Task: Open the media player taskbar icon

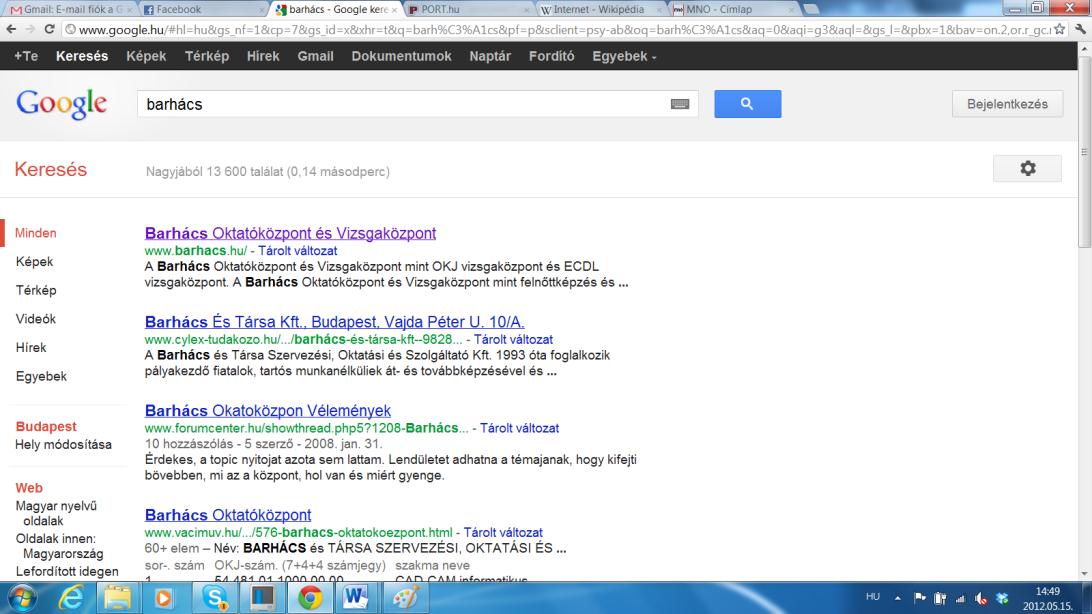Action: tap(164, 598)
